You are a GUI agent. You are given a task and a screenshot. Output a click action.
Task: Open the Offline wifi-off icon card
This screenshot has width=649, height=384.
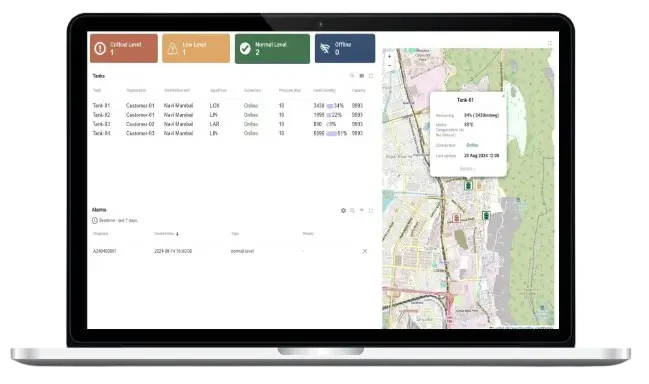345,48
